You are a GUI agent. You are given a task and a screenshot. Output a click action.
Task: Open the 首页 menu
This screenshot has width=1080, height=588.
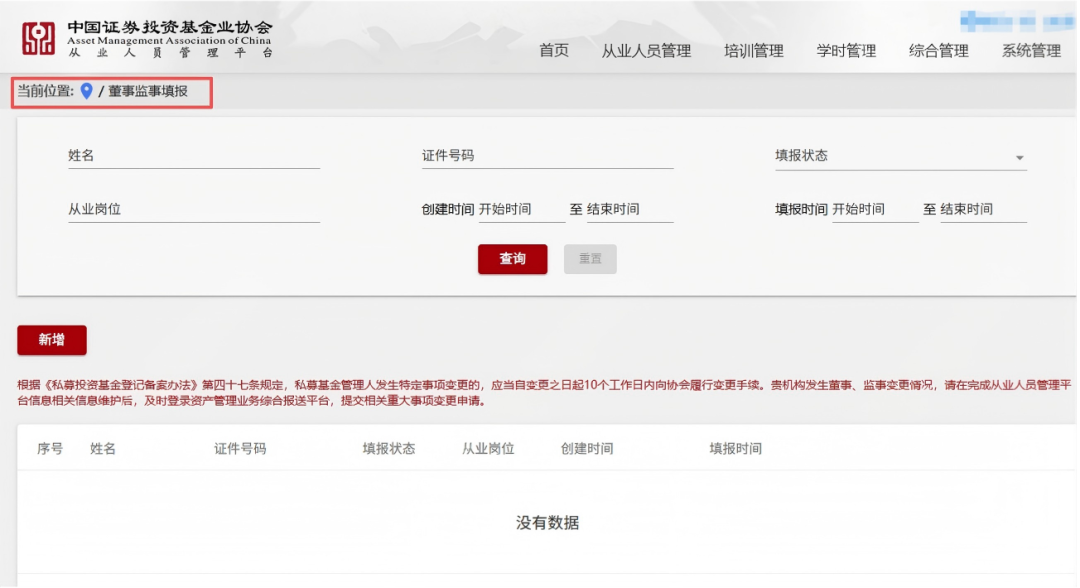pos(554,50)
